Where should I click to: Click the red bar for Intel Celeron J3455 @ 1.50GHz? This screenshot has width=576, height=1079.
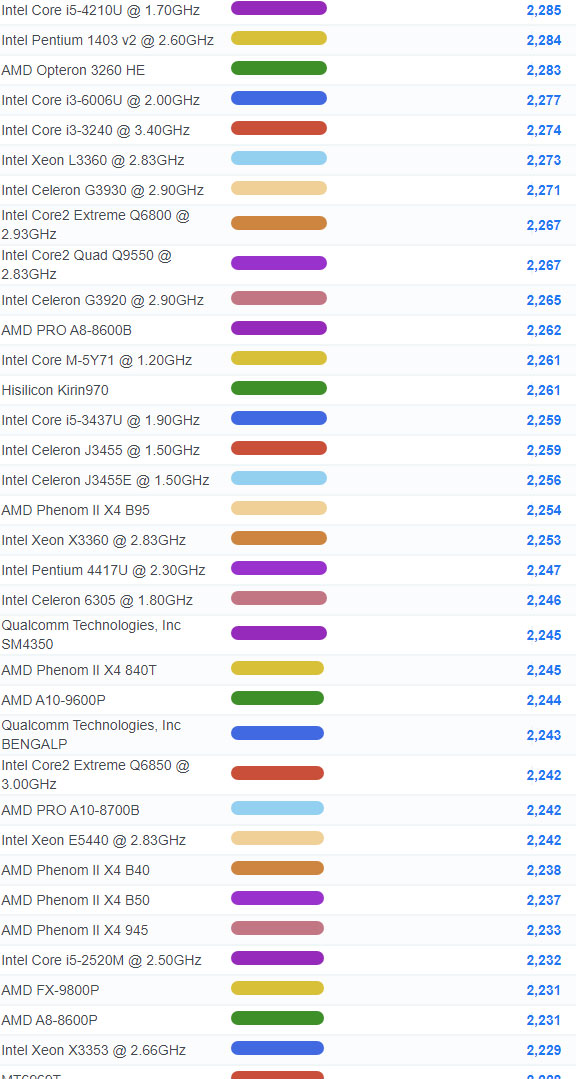pos(279,448)
